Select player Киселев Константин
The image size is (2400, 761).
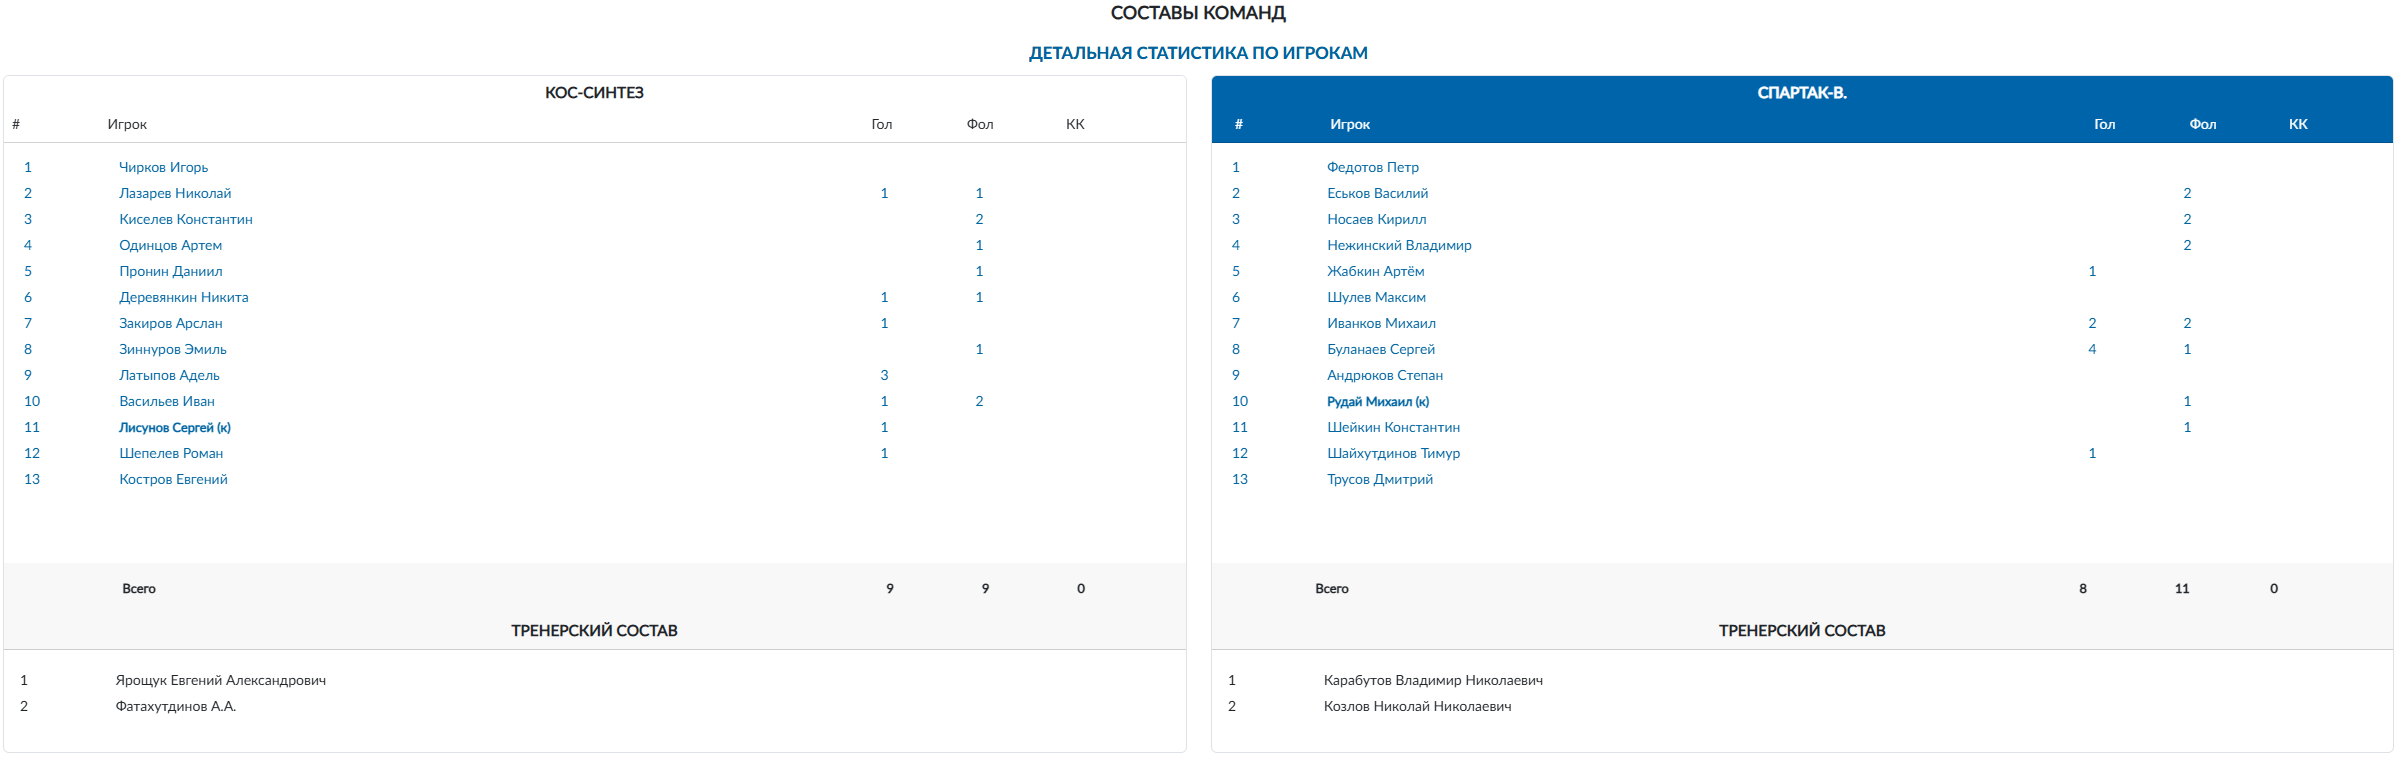(x=186, y=219)
